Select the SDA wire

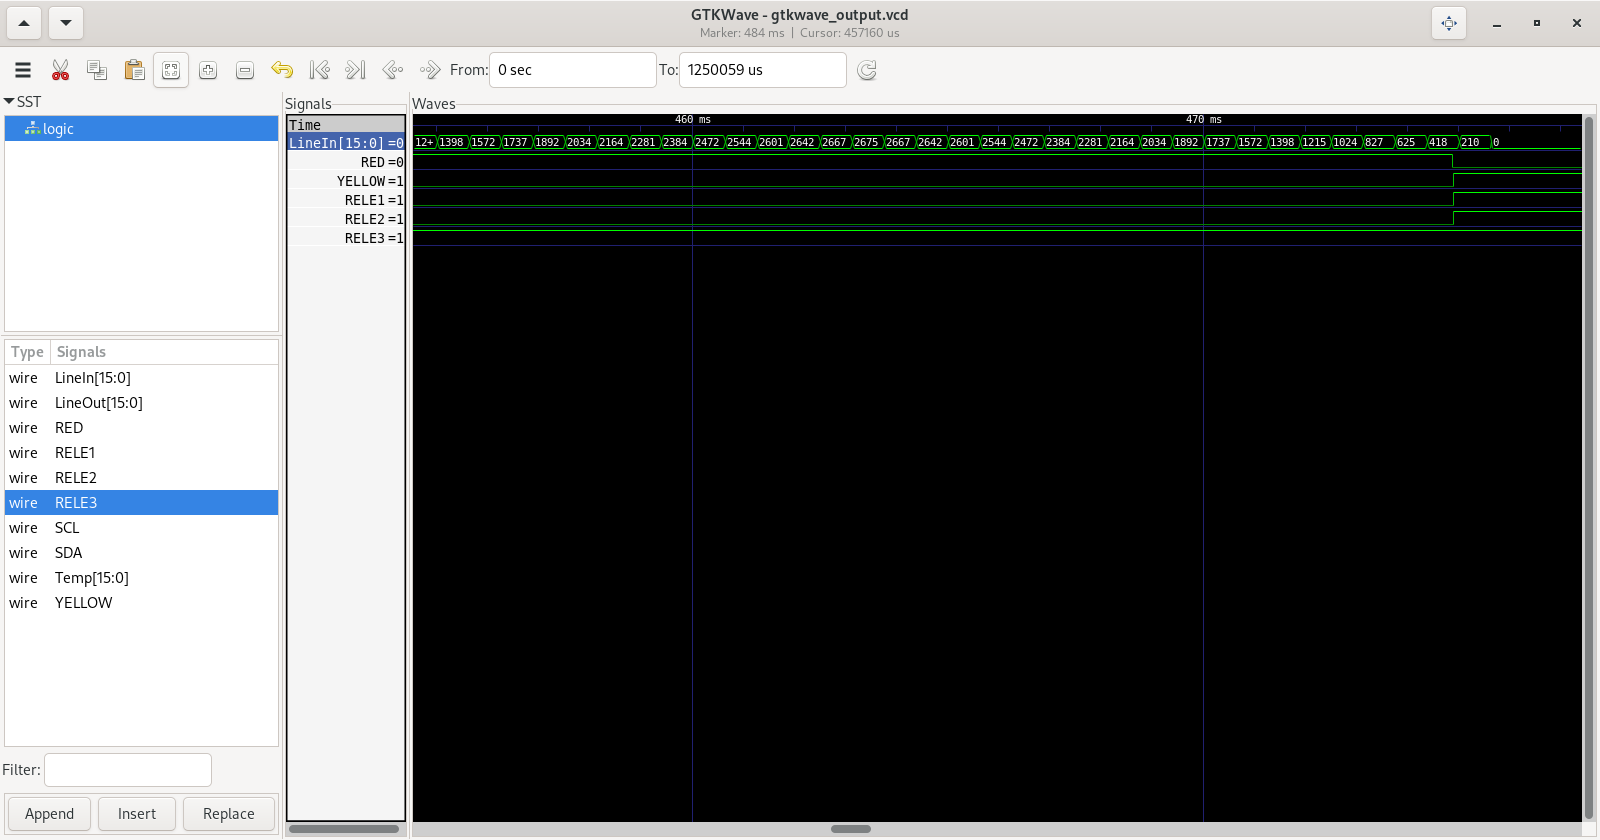click(141, 553)
